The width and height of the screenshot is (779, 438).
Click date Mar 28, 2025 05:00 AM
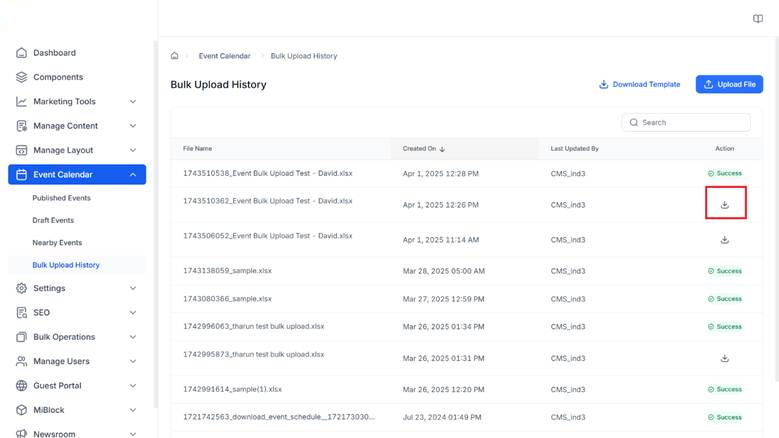tap(444, 271)
